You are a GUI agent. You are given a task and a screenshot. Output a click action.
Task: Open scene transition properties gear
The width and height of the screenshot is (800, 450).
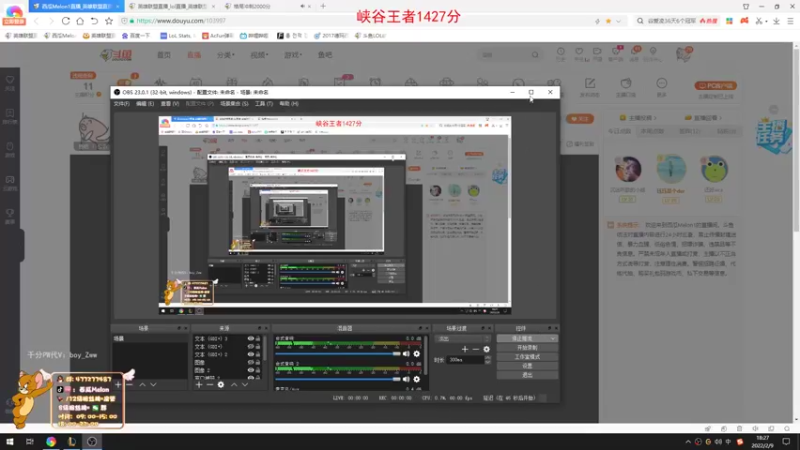click(487, 349)
